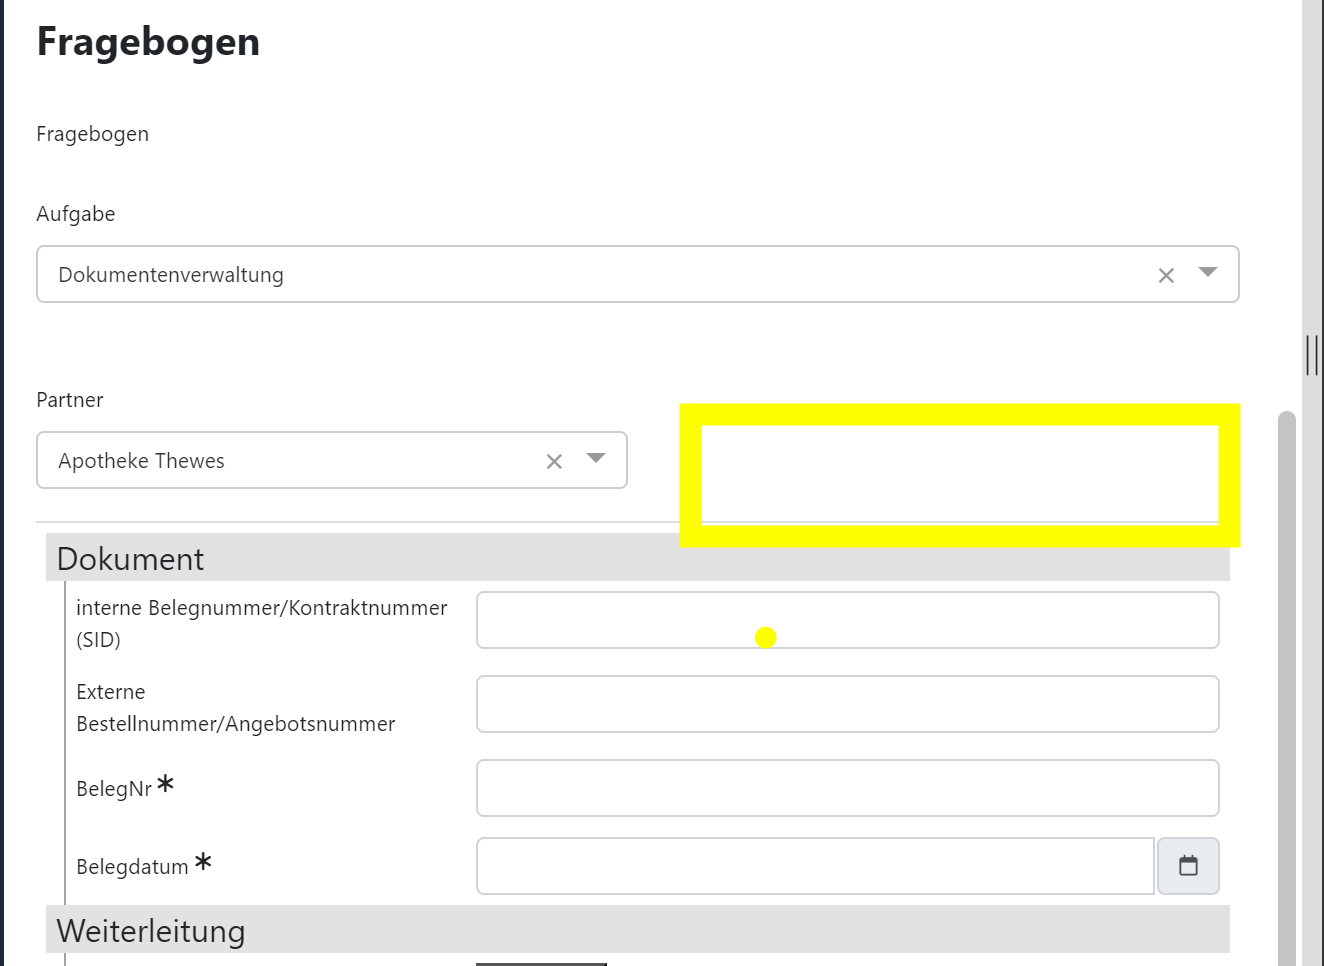Select the Fragebogen page heading

148,42
